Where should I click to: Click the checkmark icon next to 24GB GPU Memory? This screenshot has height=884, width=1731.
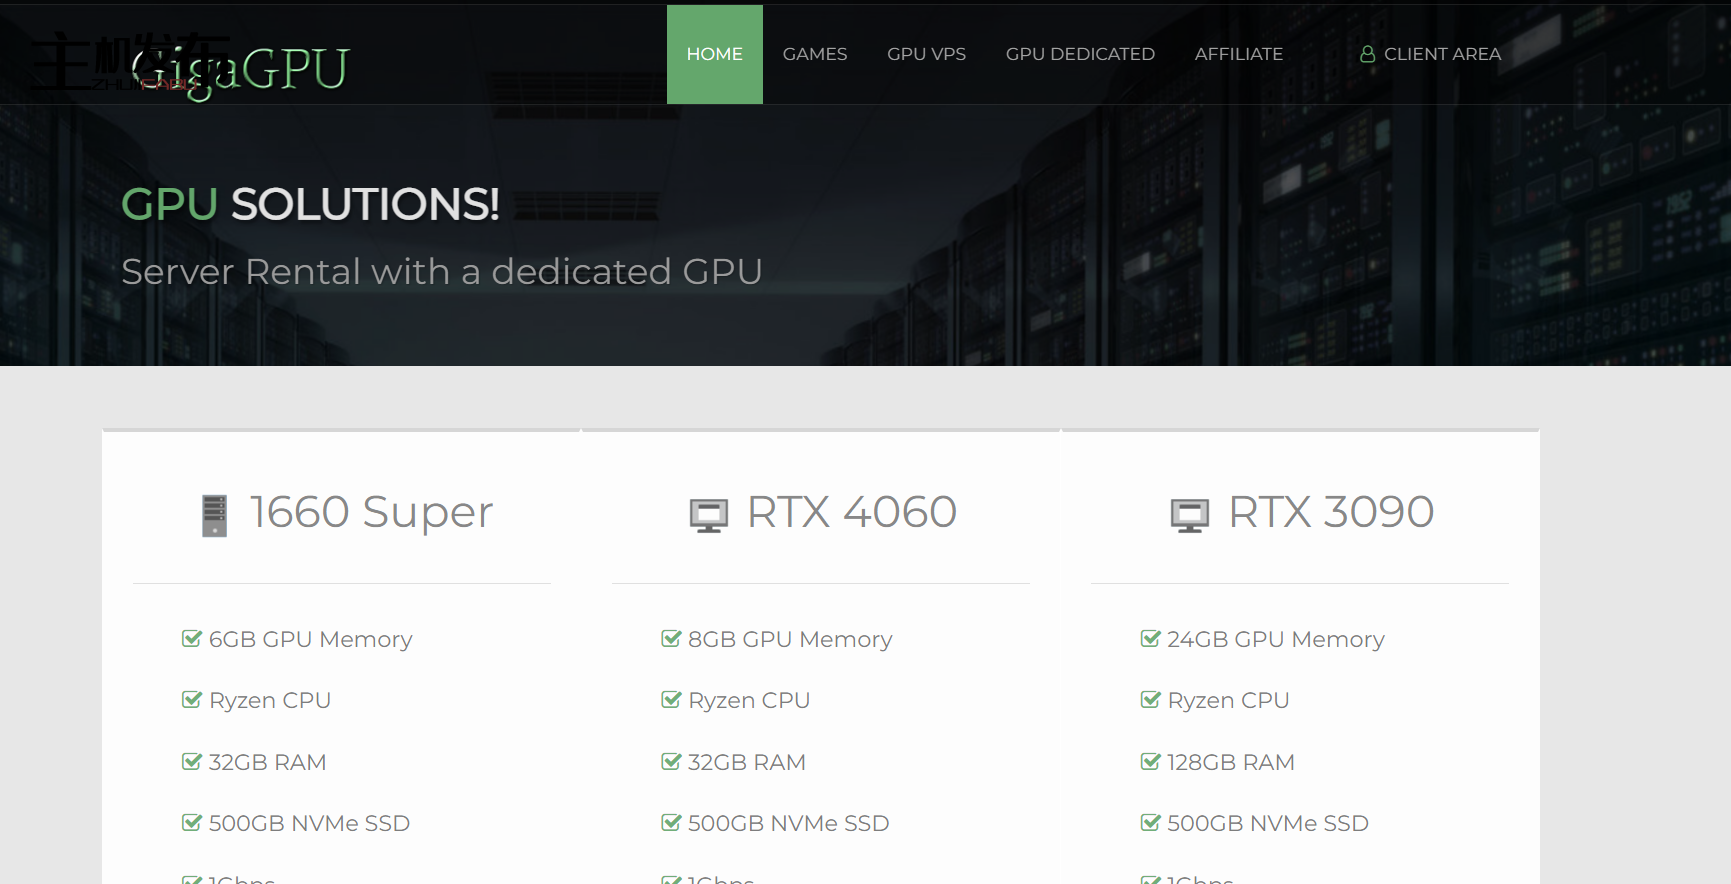(1150, 639)
